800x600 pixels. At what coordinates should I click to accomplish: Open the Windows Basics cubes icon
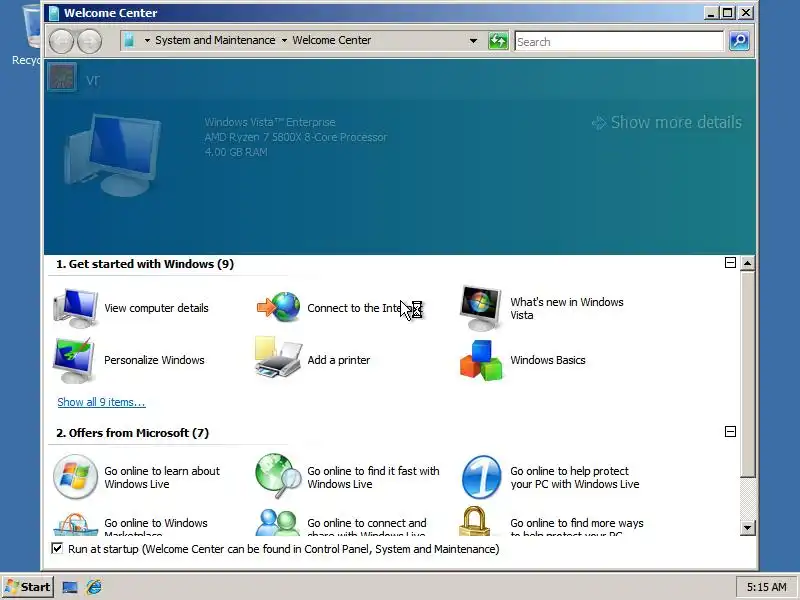(x=481, y=360)
